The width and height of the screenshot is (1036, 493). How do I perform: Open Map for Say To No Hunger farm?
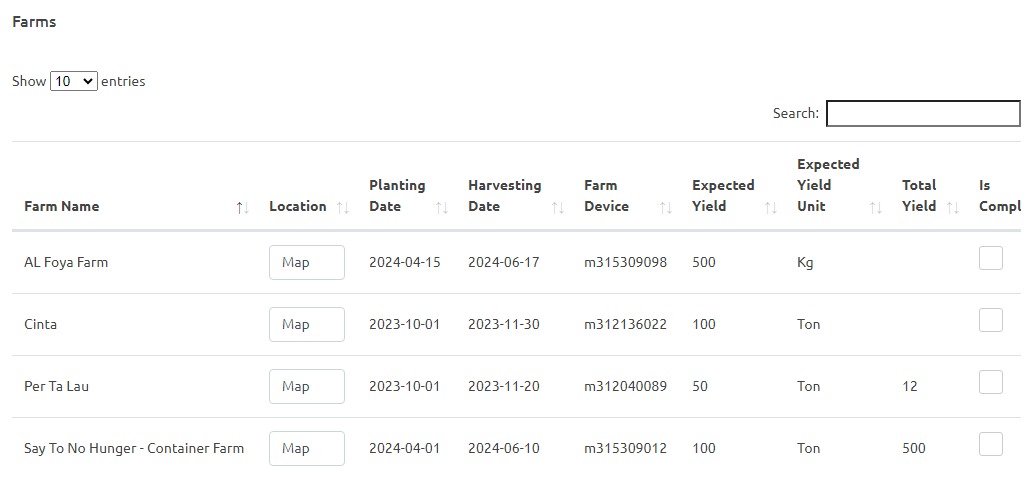coord(306,449)
